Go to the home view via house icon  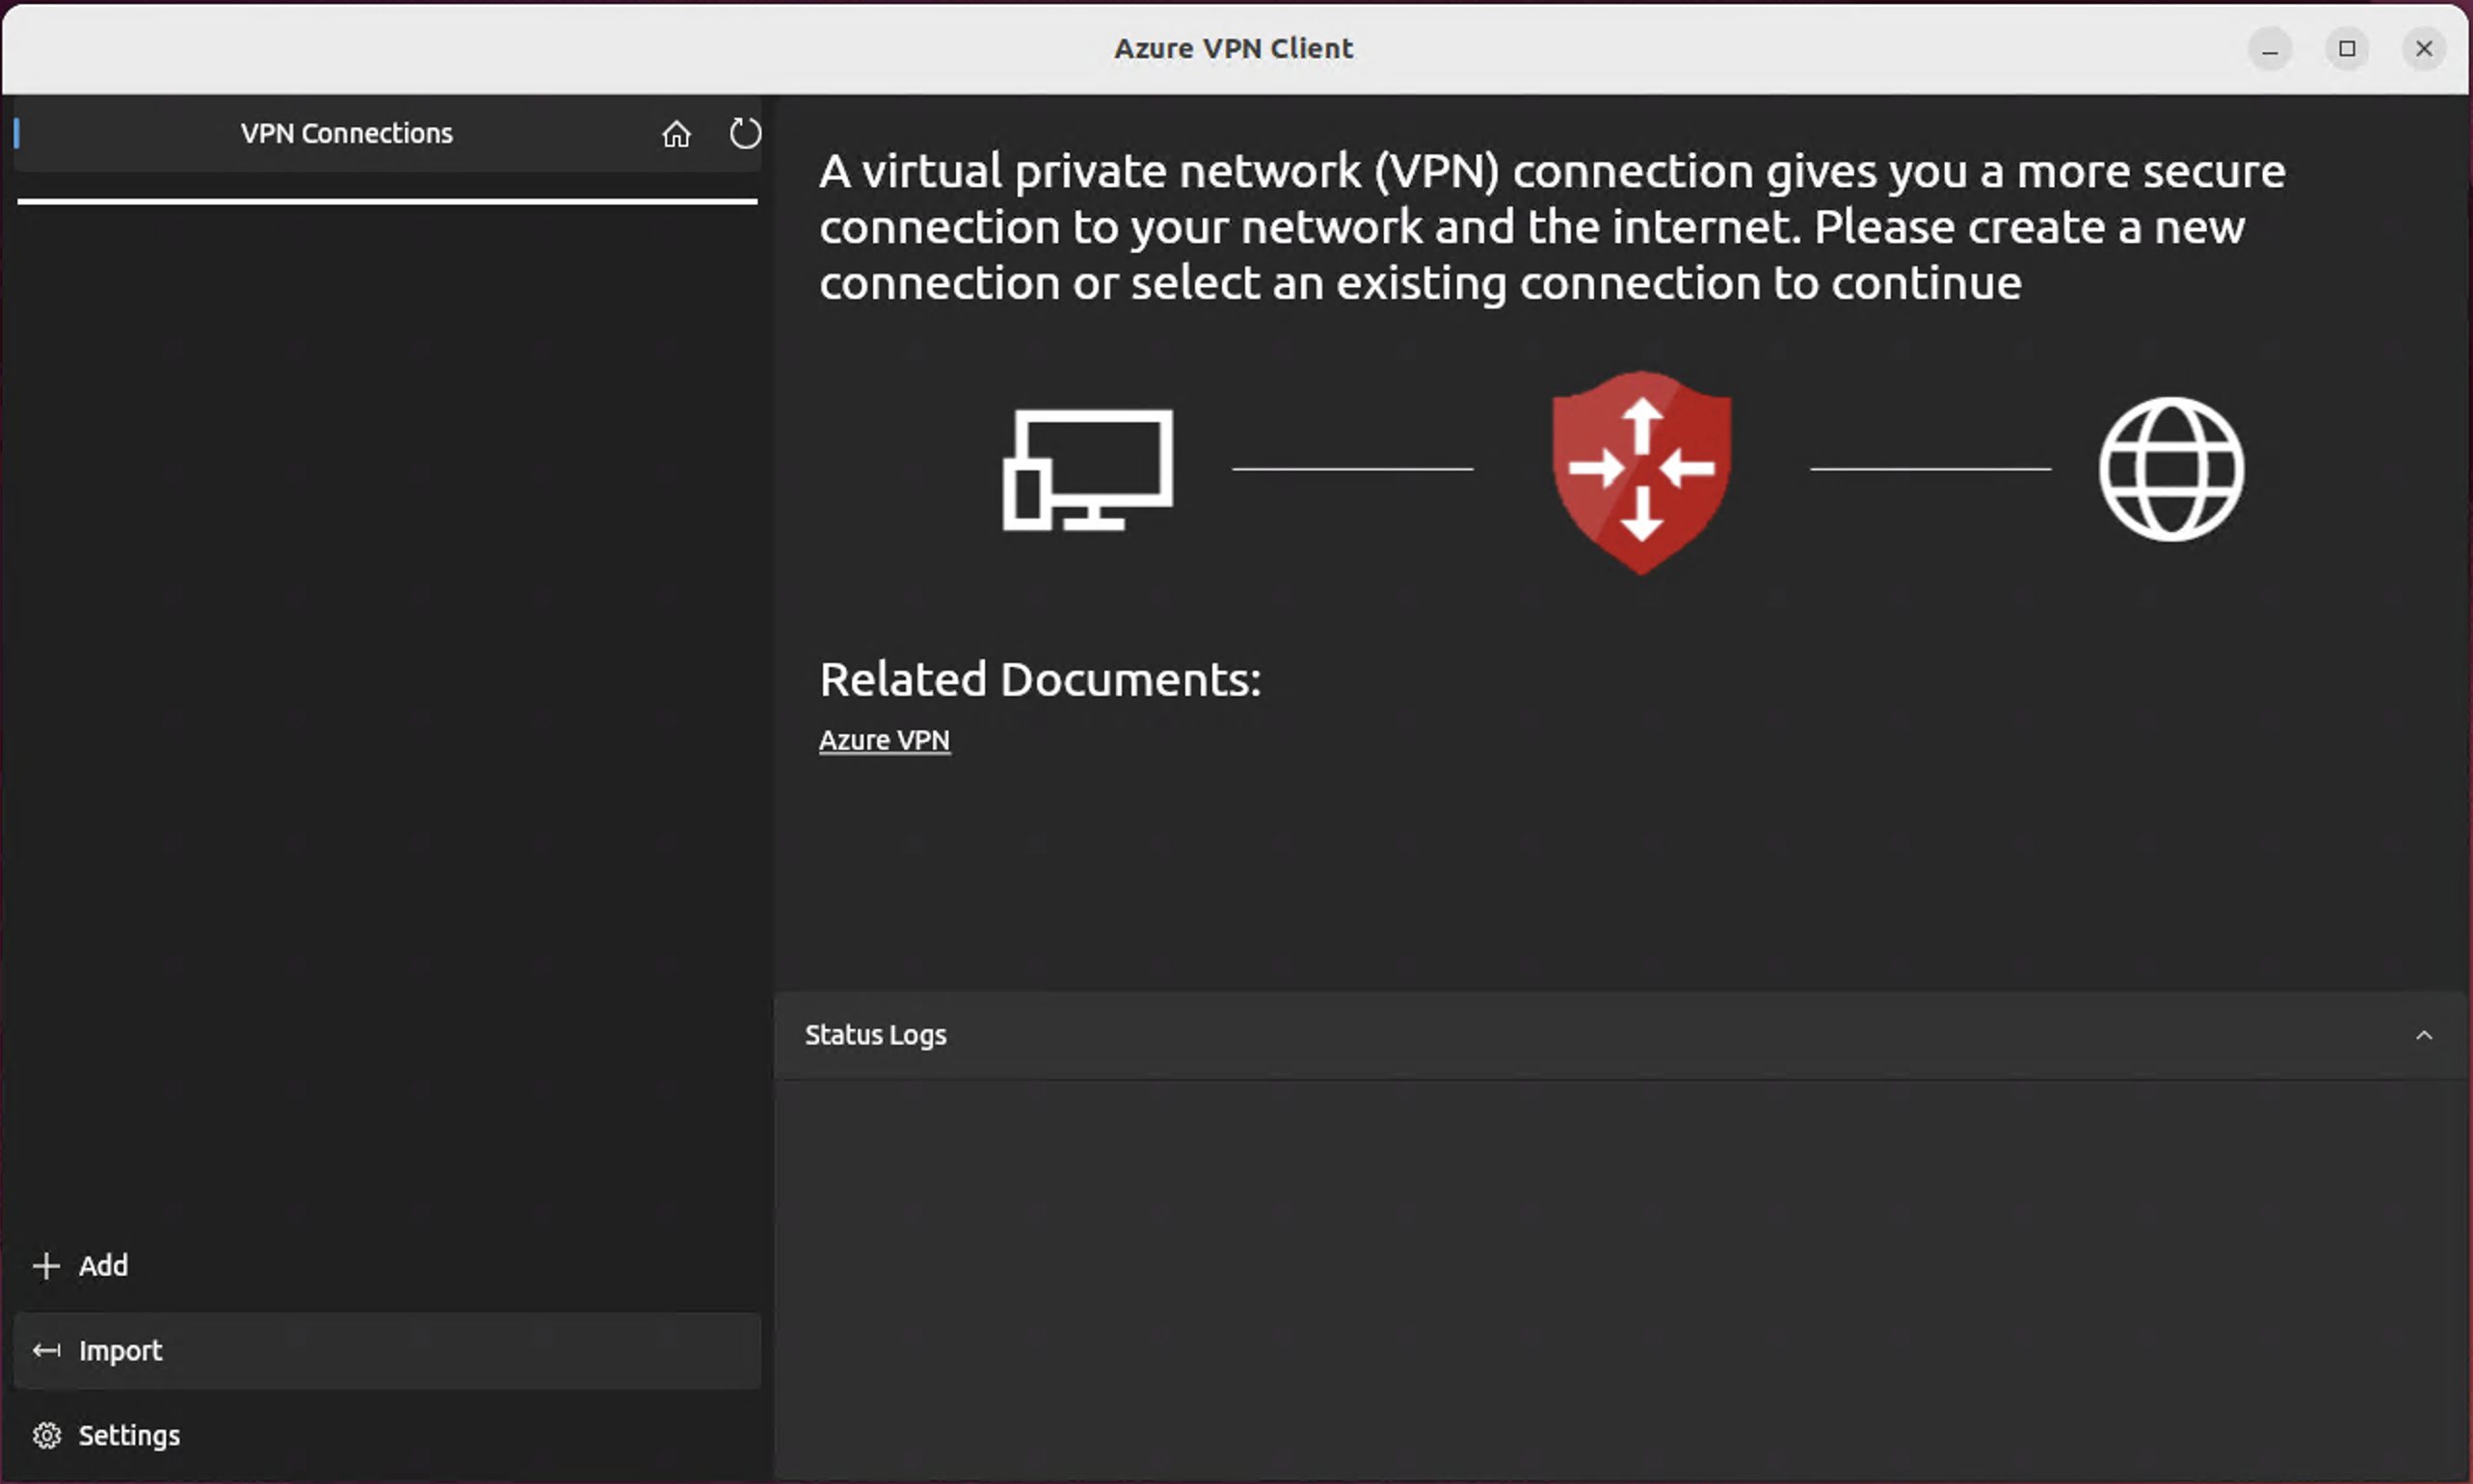[x=676, y=133]
